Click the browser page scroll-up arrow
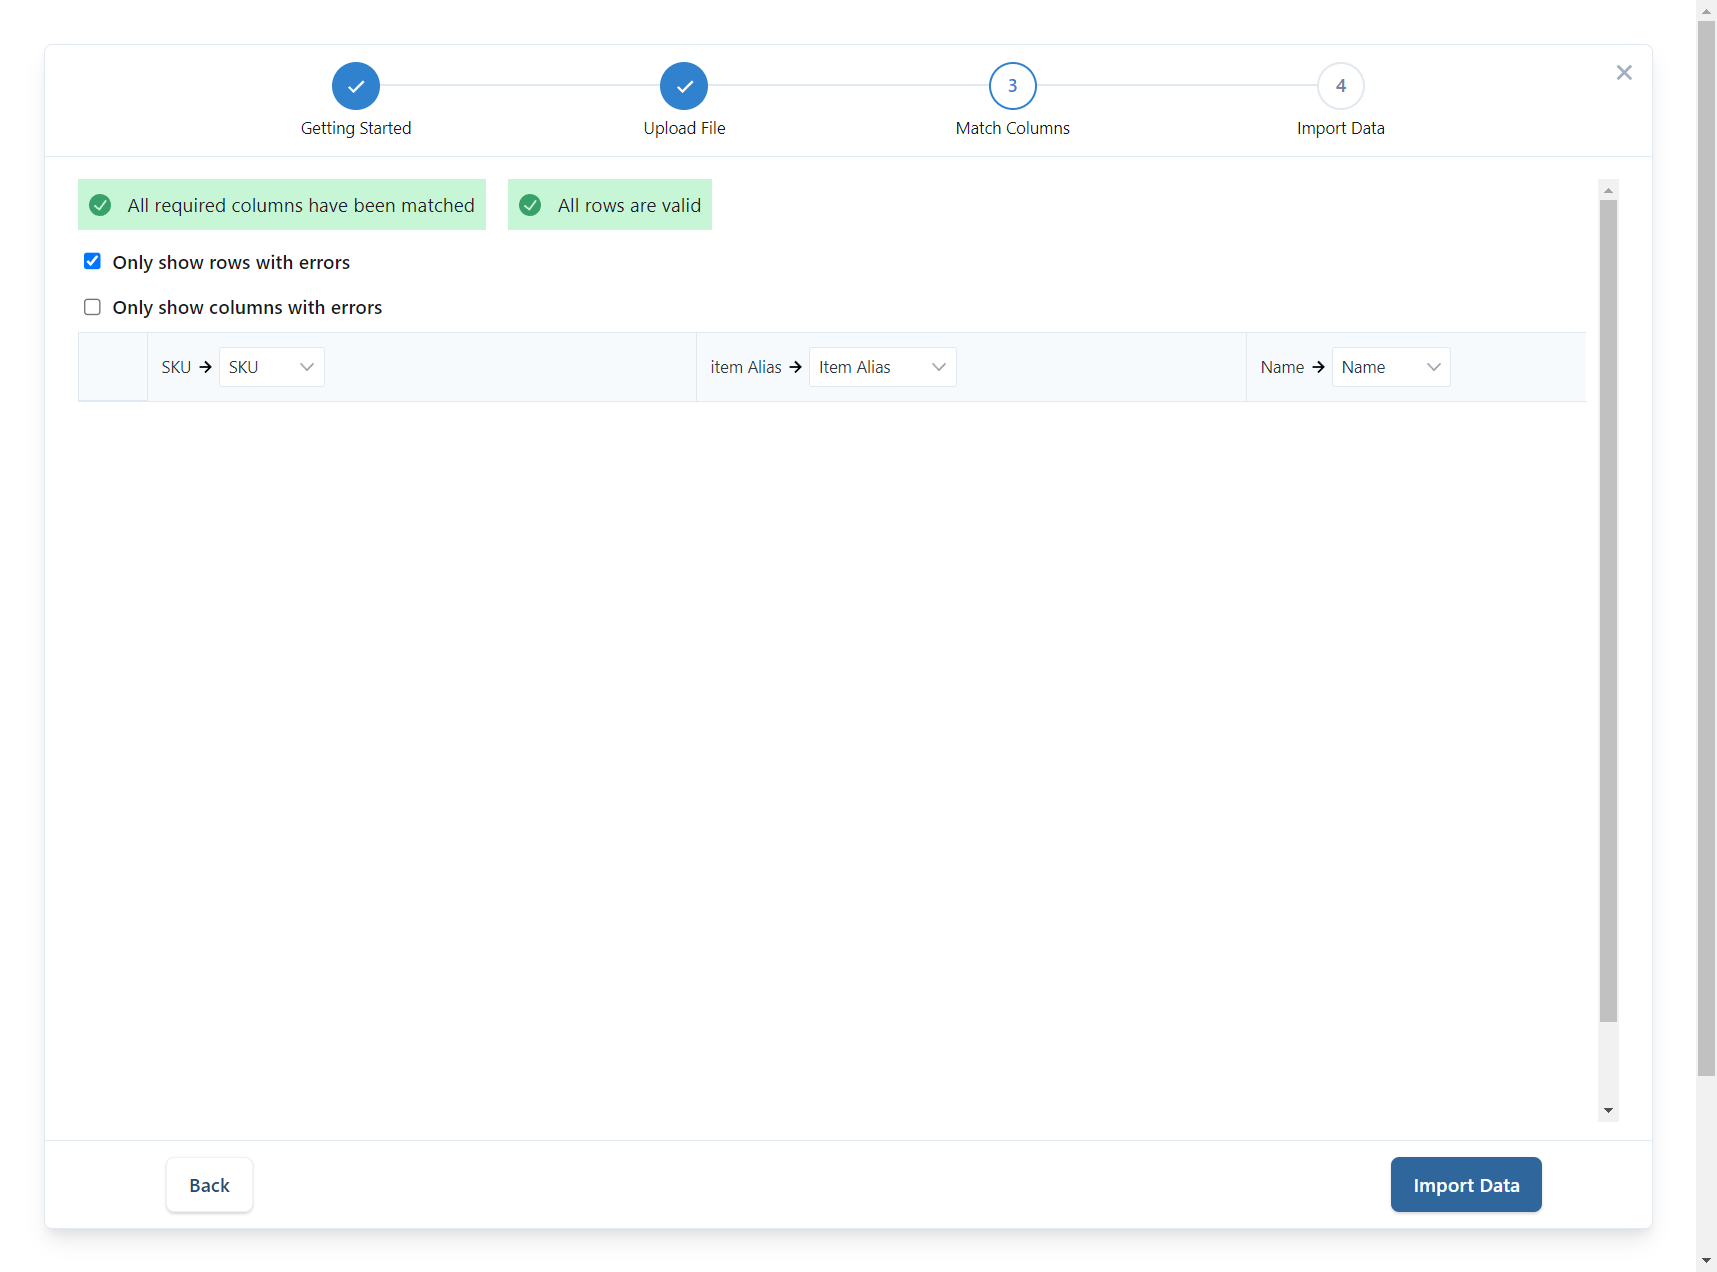This screenshot has width=1717, height=1272. (x=1706, y=10)
